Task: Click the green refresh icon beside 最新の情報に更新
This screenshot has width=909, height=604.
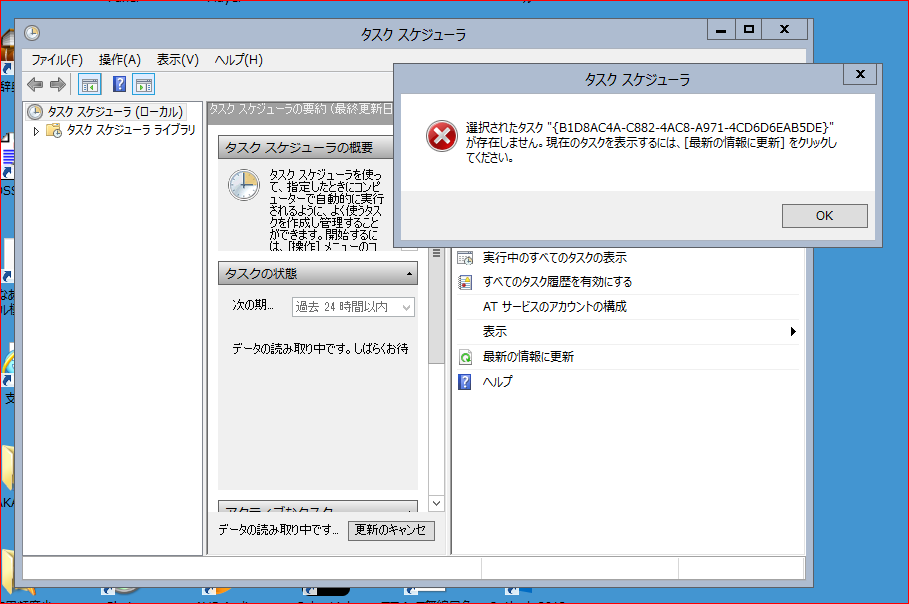Action: pos(465,357)
